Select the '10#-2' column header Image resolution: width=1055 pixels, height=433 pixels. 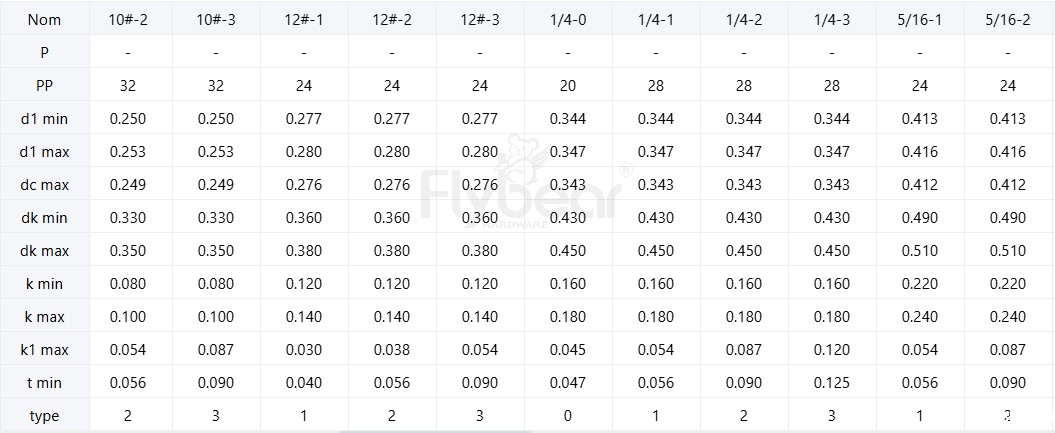coord(128,19)
